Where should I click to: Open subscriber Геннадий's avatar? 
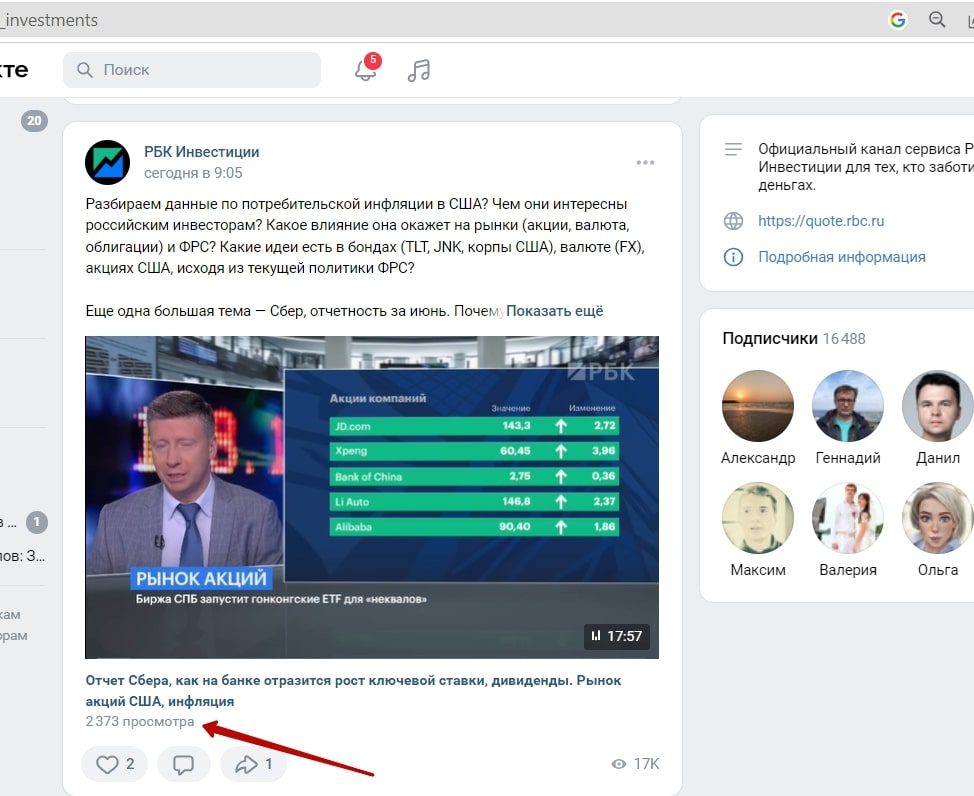point(848,406)
